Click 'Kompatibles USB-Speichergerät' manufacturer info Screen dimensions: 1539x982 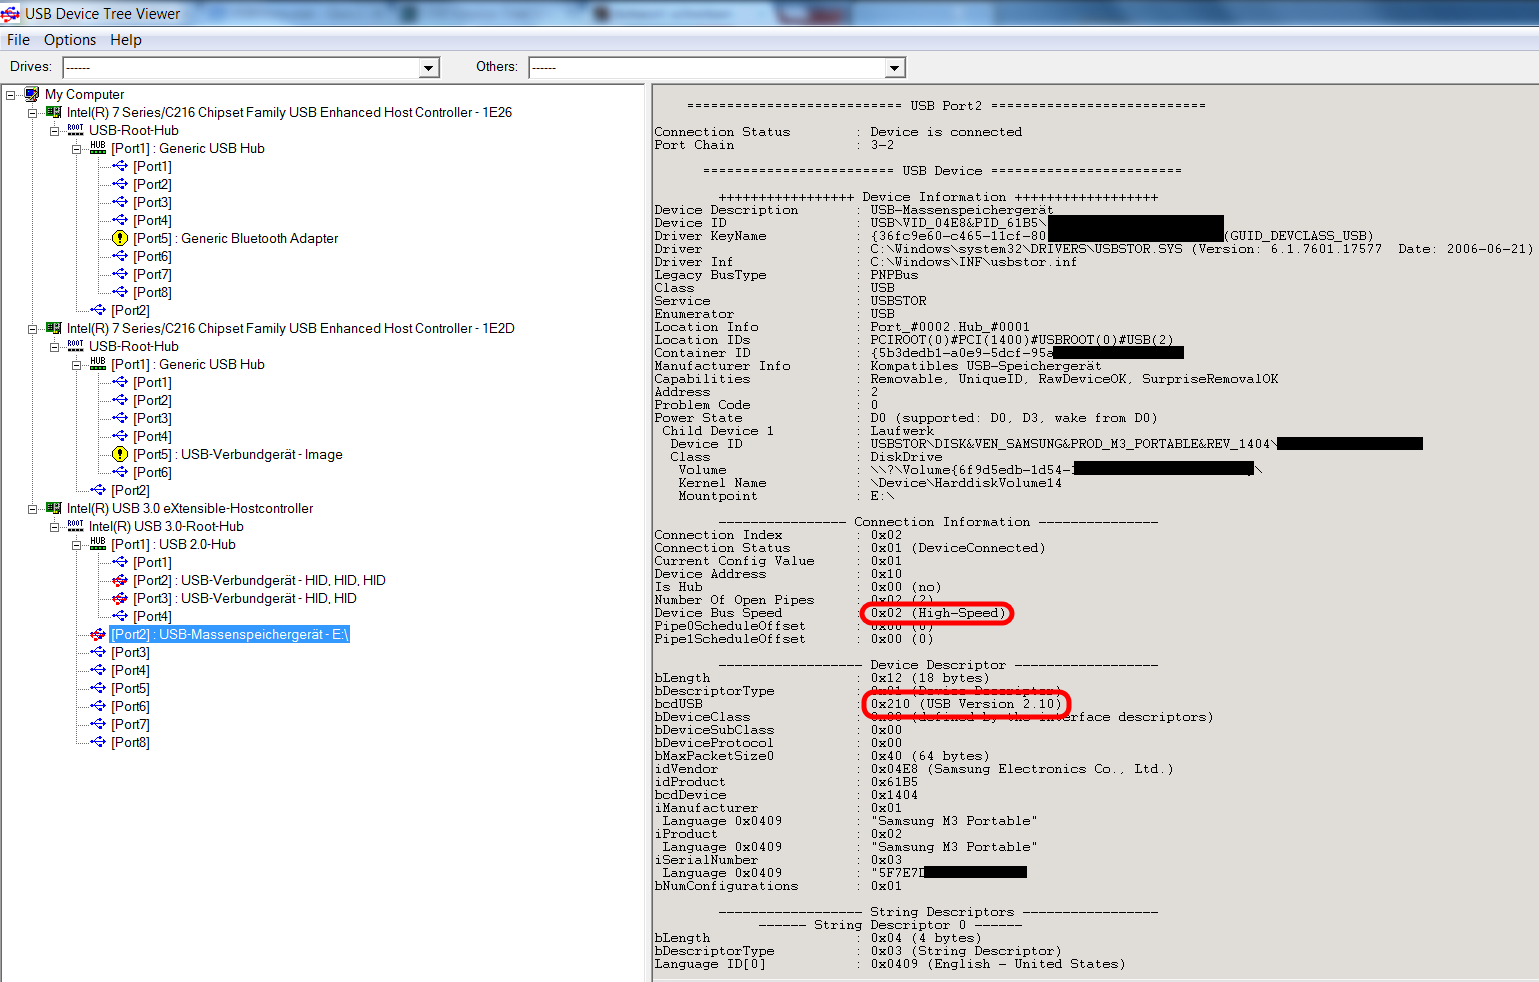click(985, 366)
